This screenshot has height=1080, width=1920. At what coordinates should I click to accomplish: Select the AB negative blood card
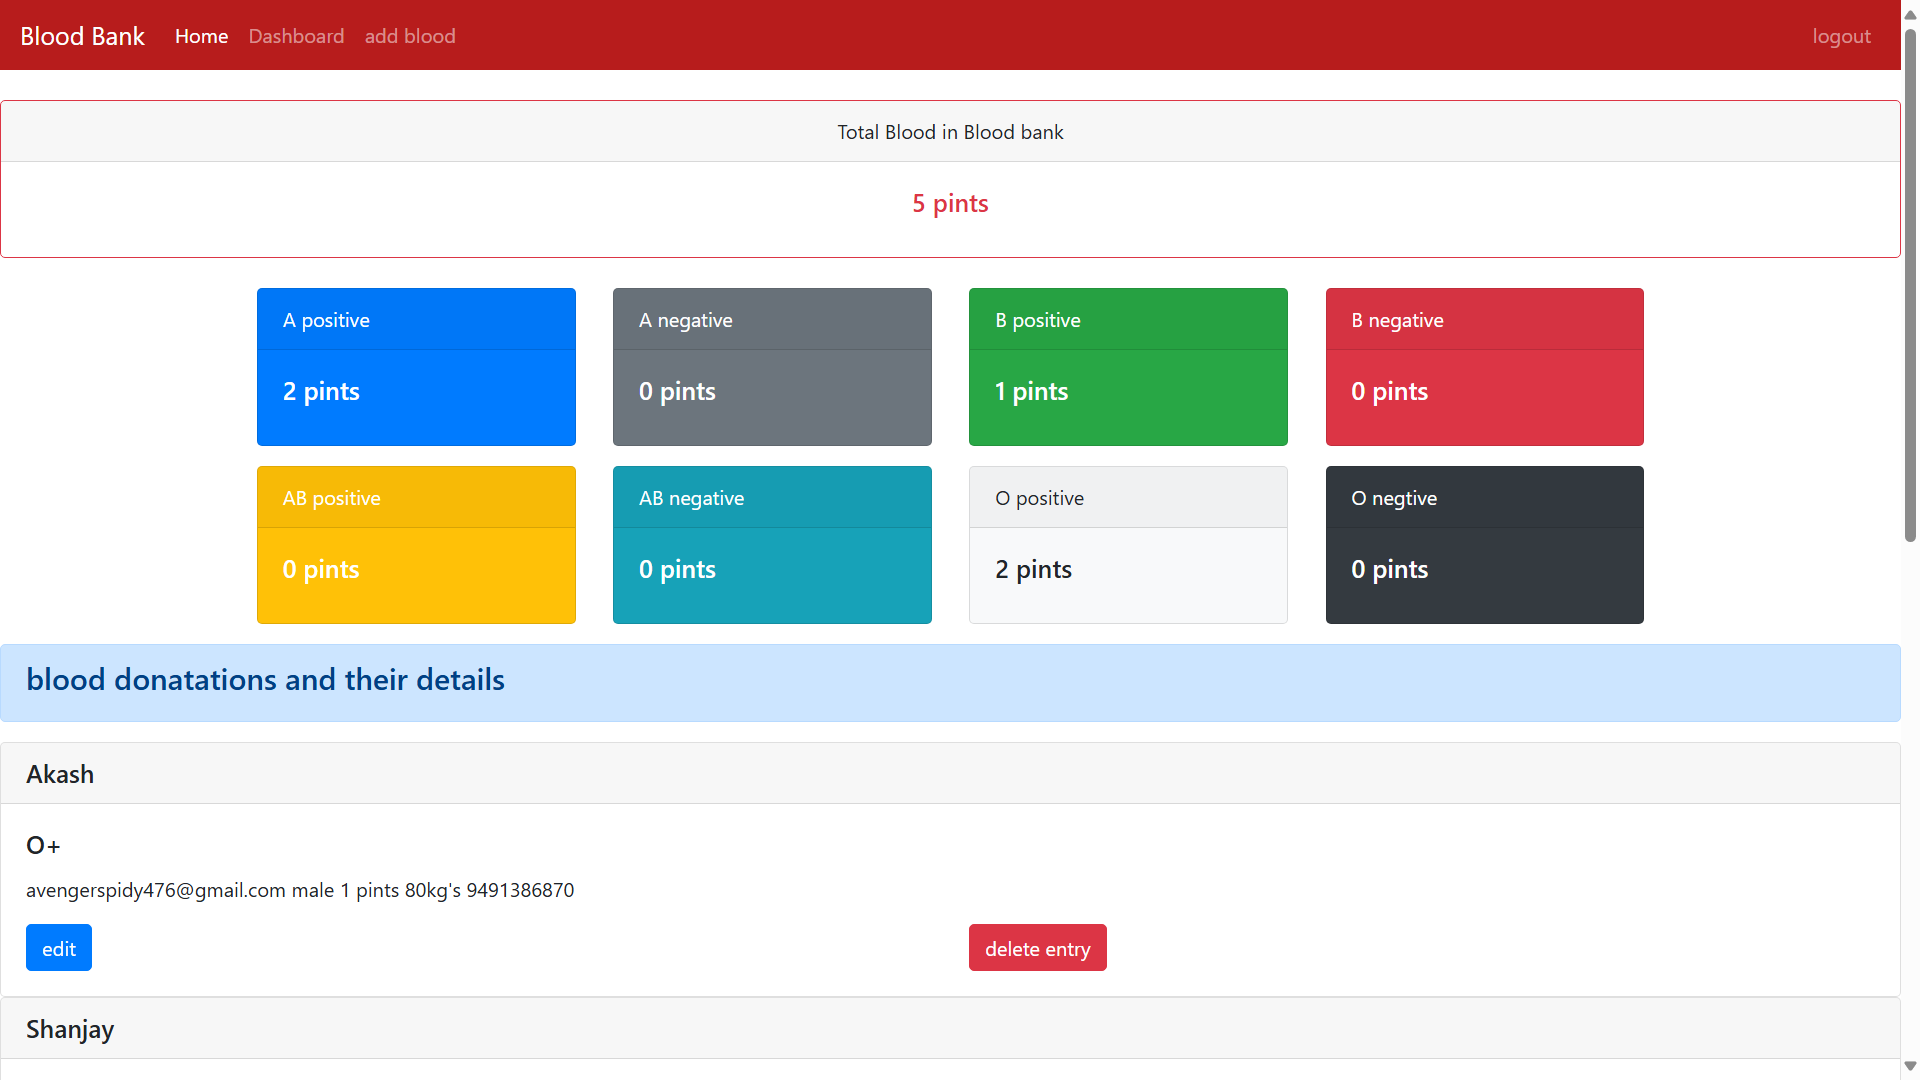(772, 545)
